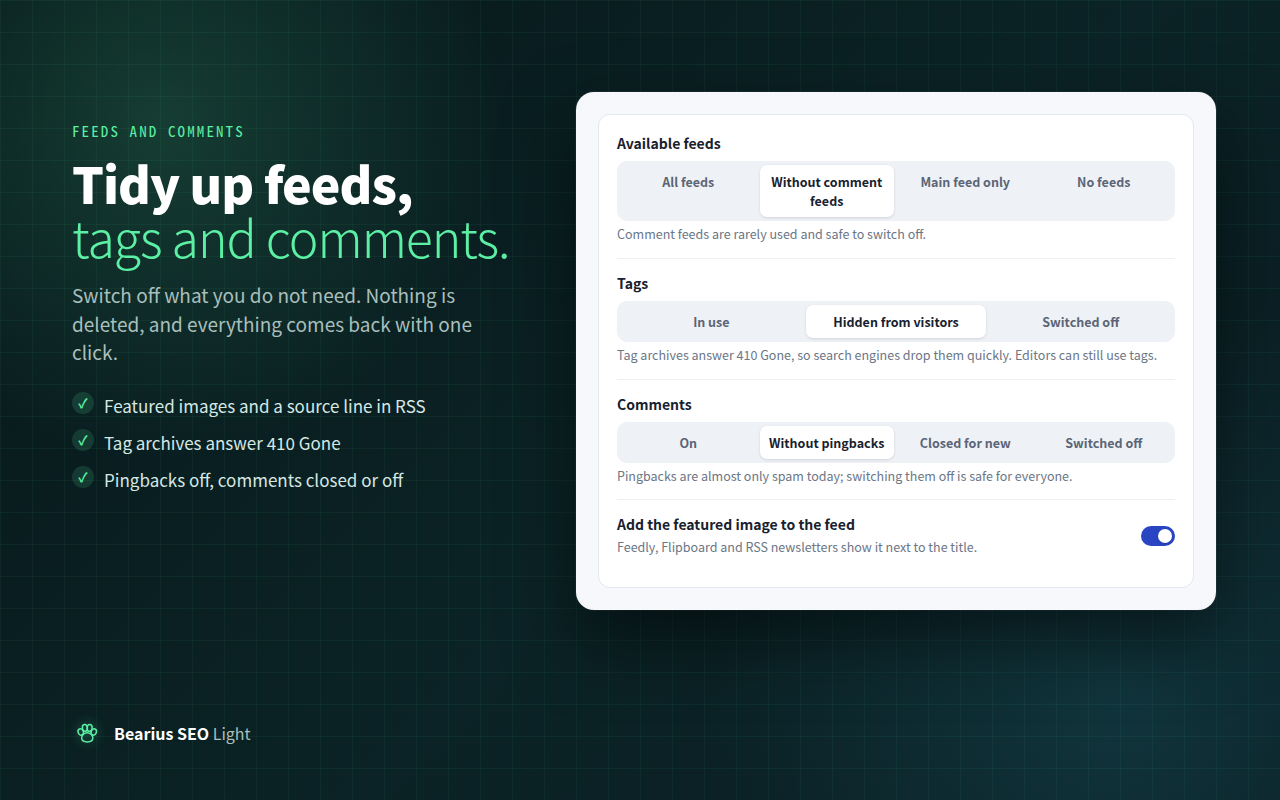Click the Add the featured image to the feed label

coord(736,524)
